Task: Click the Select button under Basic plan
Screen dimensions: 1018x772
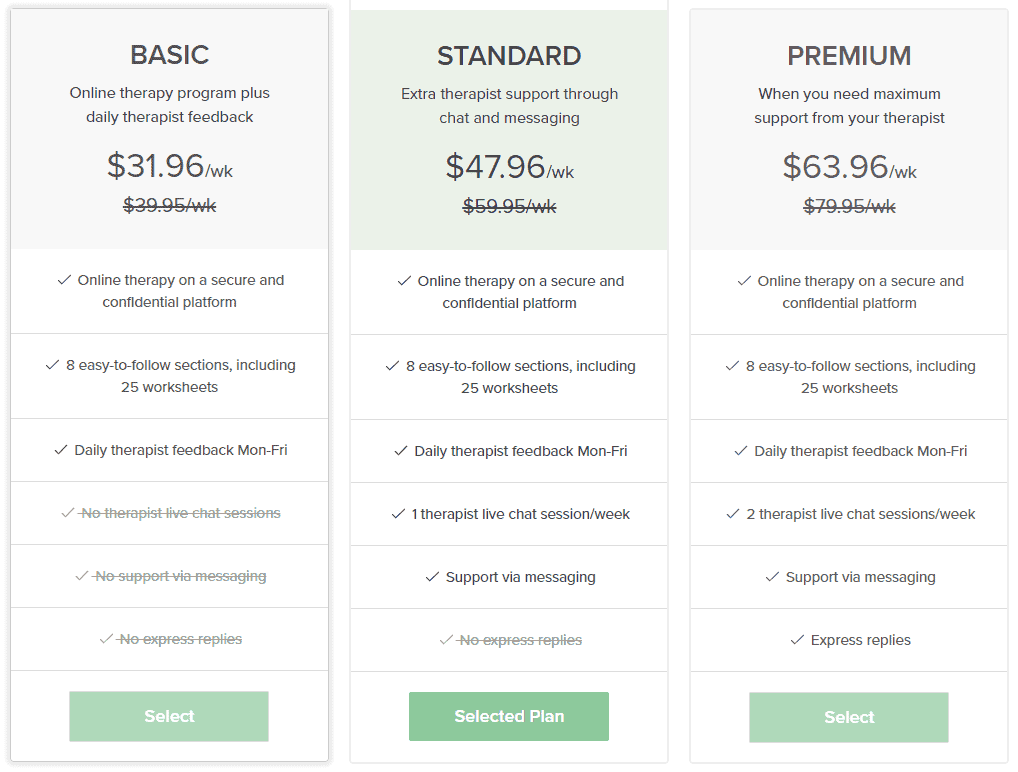Action: pyautogui.click(x=169, y=716)
